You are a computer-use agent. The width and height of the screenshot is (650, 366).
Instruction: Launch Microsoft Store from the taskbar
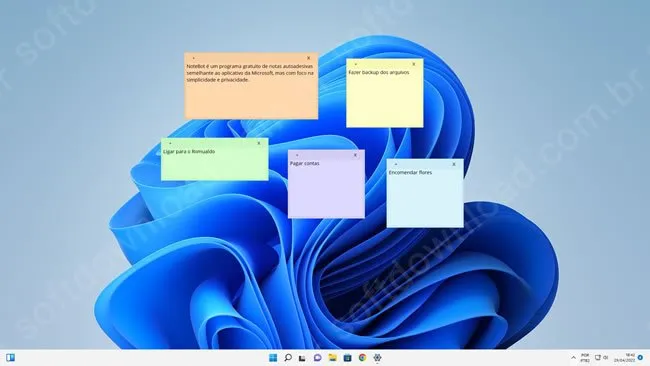pyautogui.click(x=347, y=358)
